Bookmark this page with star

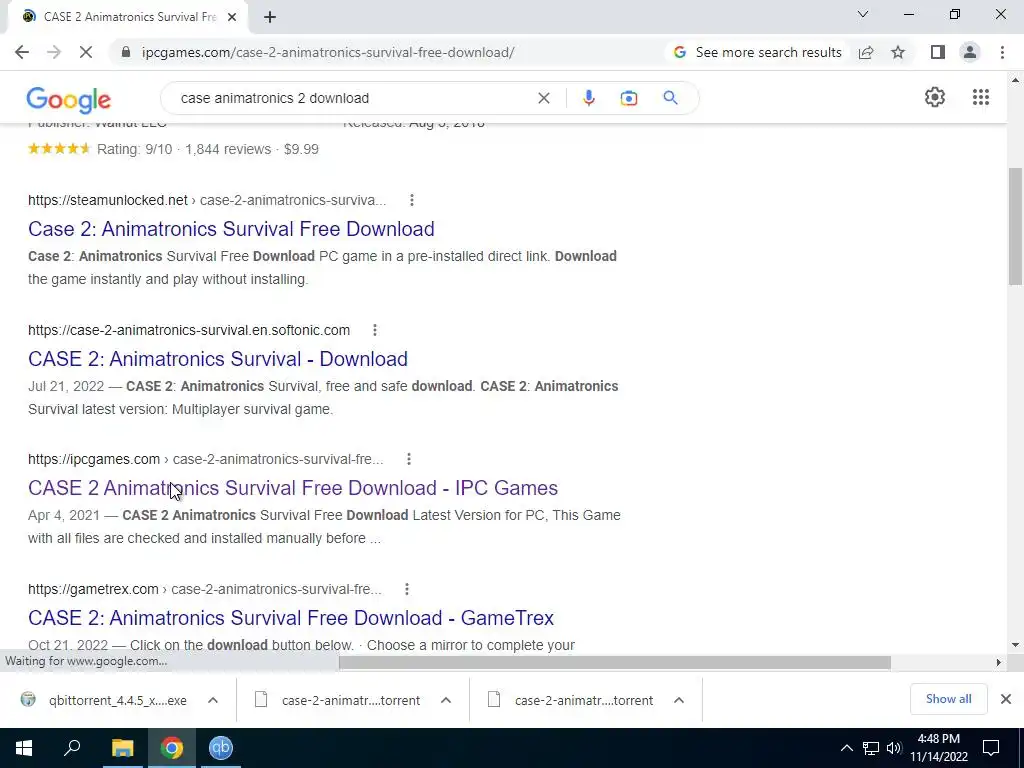tap(898, 52)
